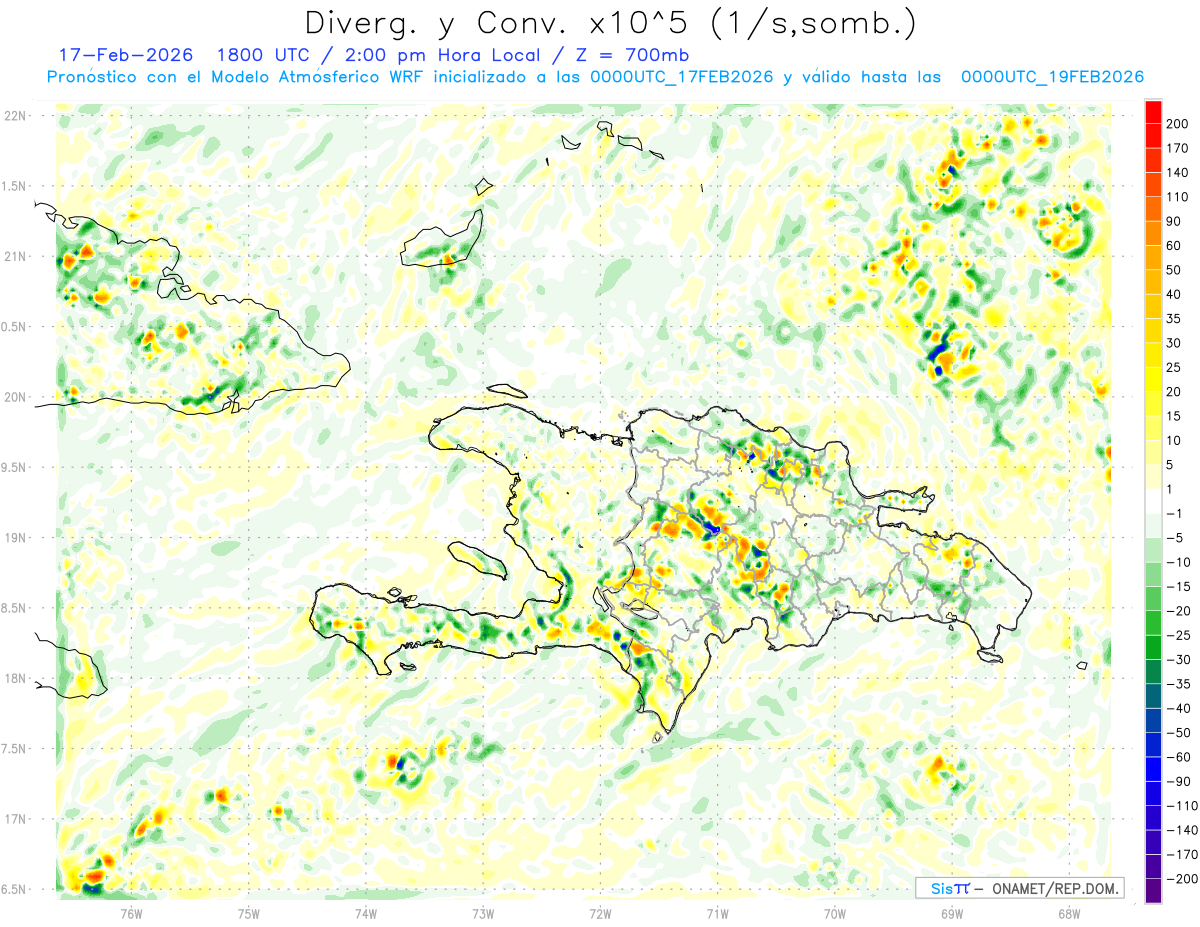Click 'Modelo Atmosferico WRF' in the subtitle
Screen dimensions: 1200x927
pyautogui.click(x=308, y=77)
